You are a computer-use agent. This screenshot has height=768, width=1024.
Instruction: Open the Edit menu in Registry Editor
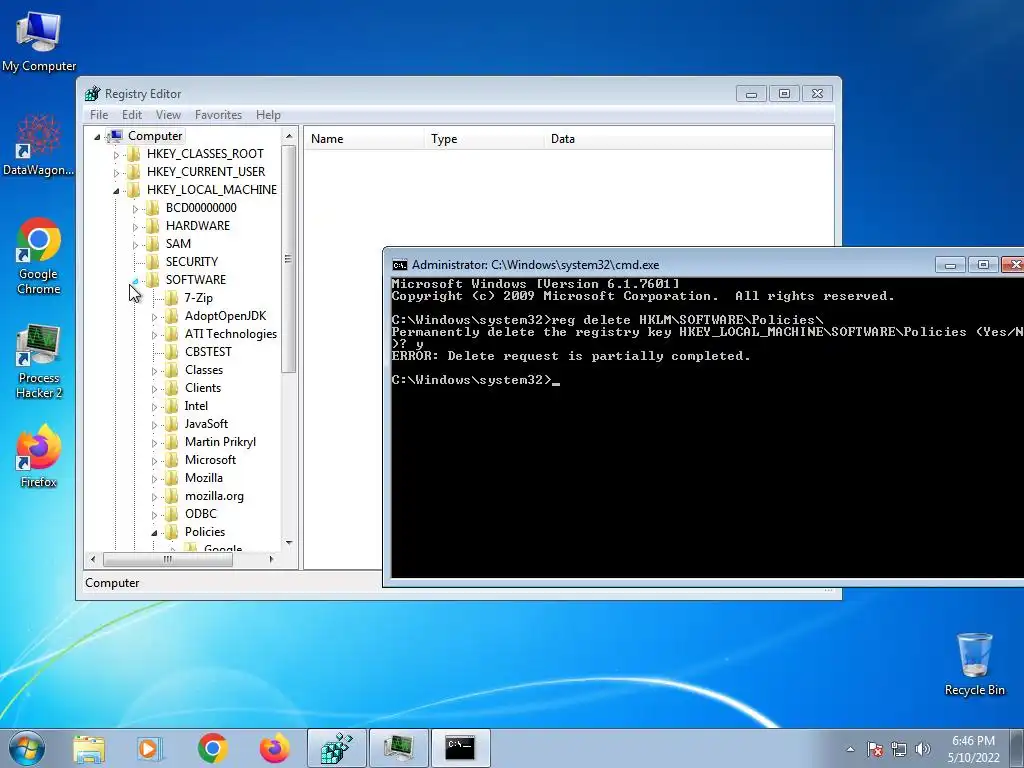[132, 115]
